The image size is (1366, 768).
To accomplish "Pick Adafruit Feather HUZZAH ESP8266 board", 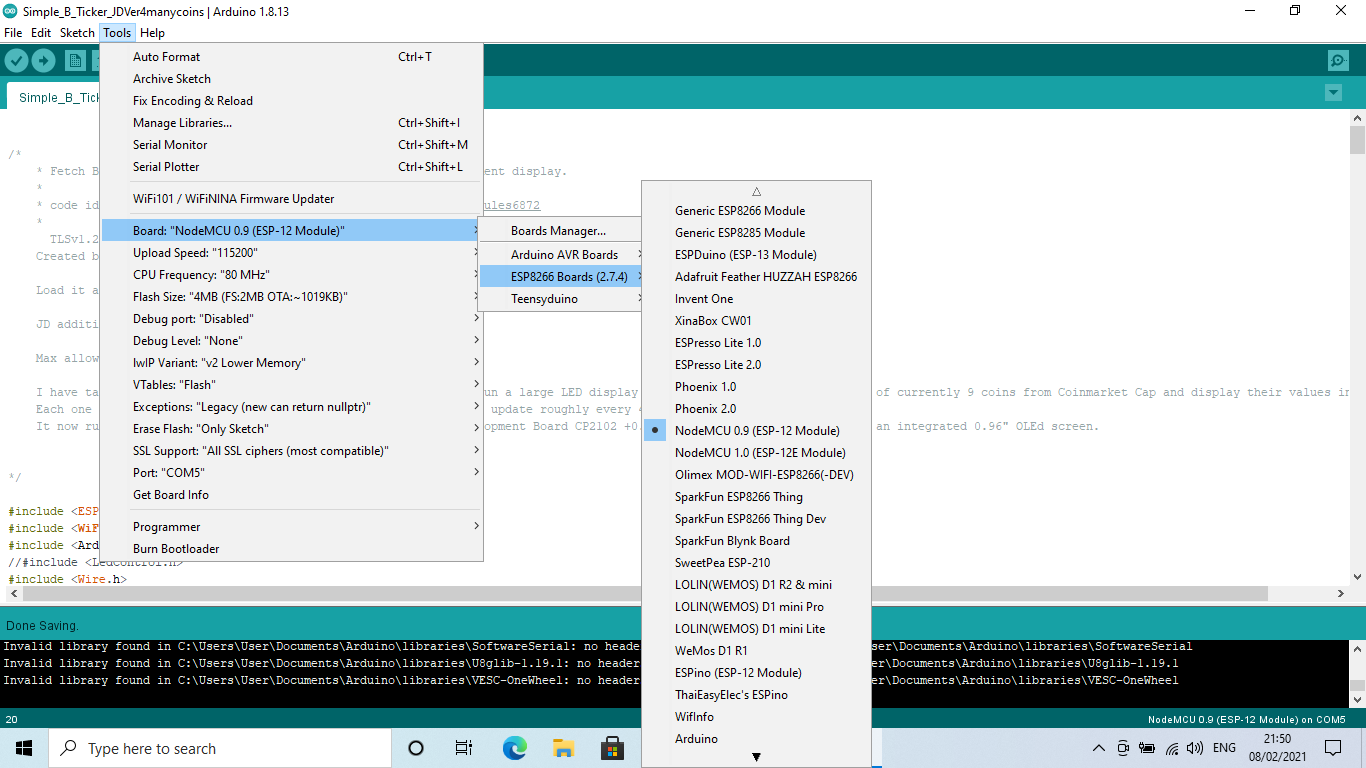I will click(756, 277).
